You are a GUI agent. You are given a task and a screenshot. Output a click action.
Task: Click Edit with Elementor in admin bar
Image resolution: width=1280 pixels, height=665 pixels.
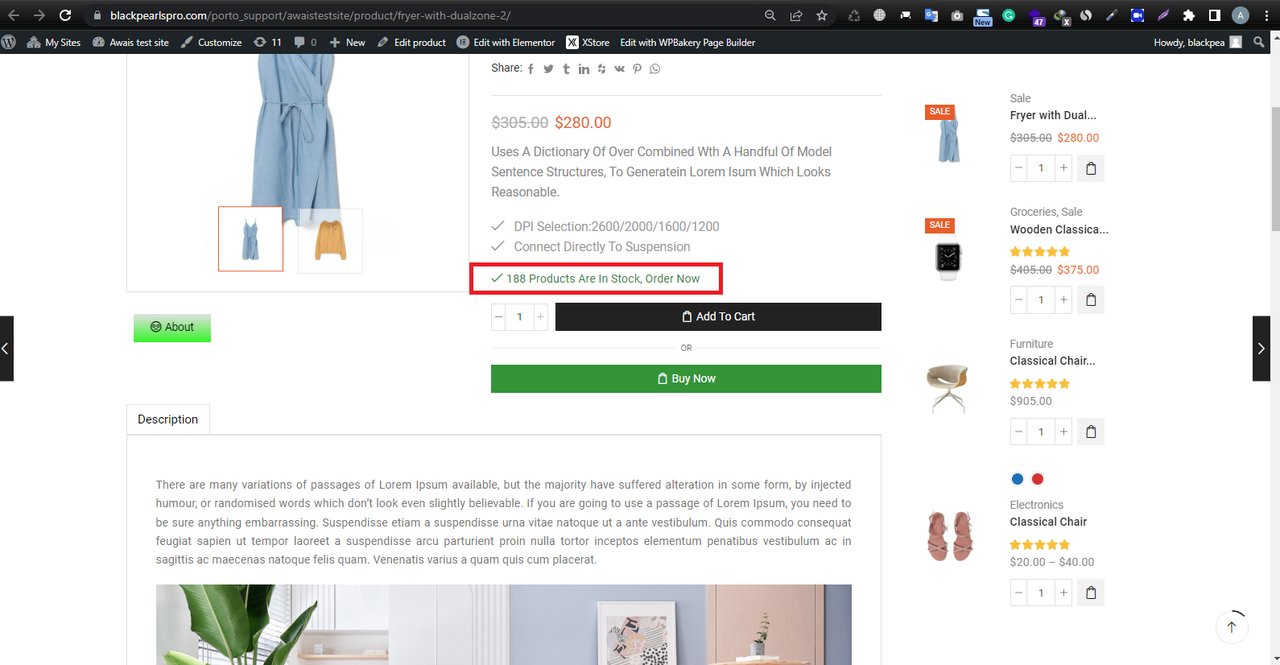[x=506, y=42]
